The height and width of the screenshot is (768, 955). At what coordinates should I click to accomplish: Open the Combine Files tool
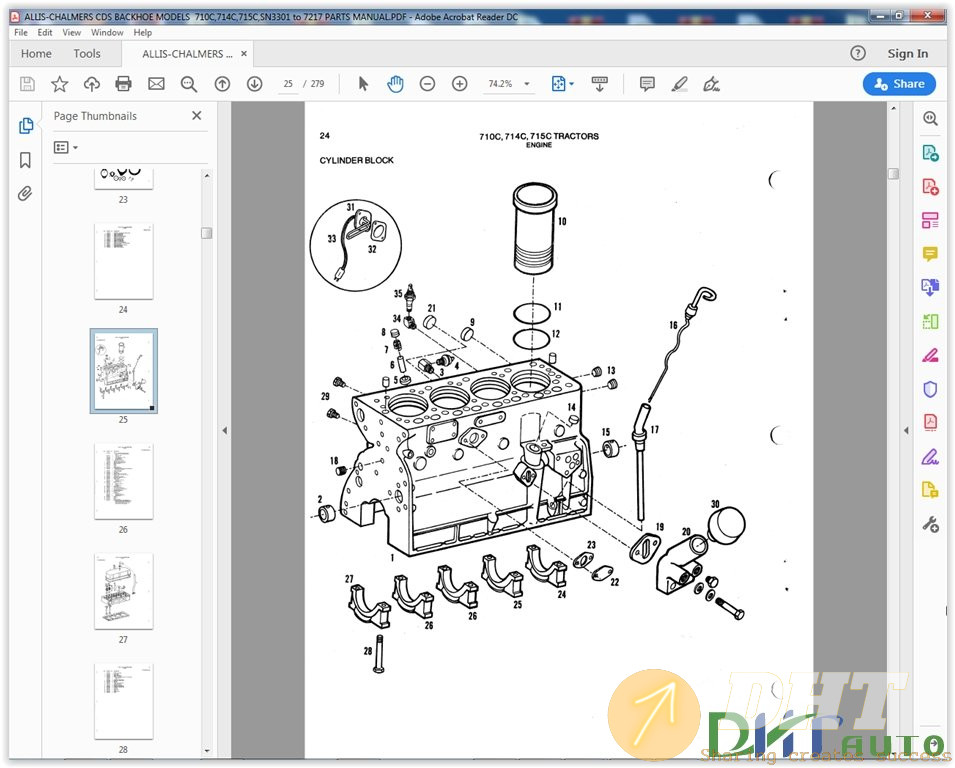tap(930, 287)
